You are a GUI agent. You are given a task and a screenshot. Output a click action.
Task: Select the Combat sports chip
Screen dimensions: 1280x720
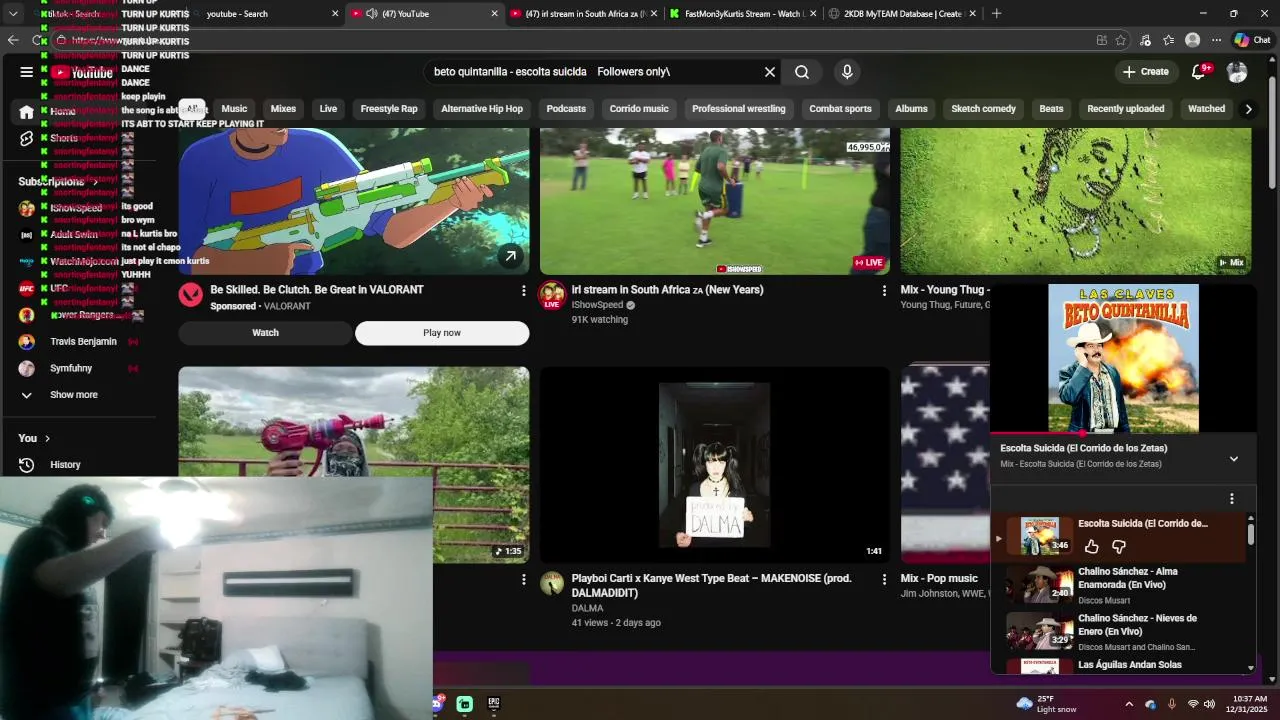point(840,109)
